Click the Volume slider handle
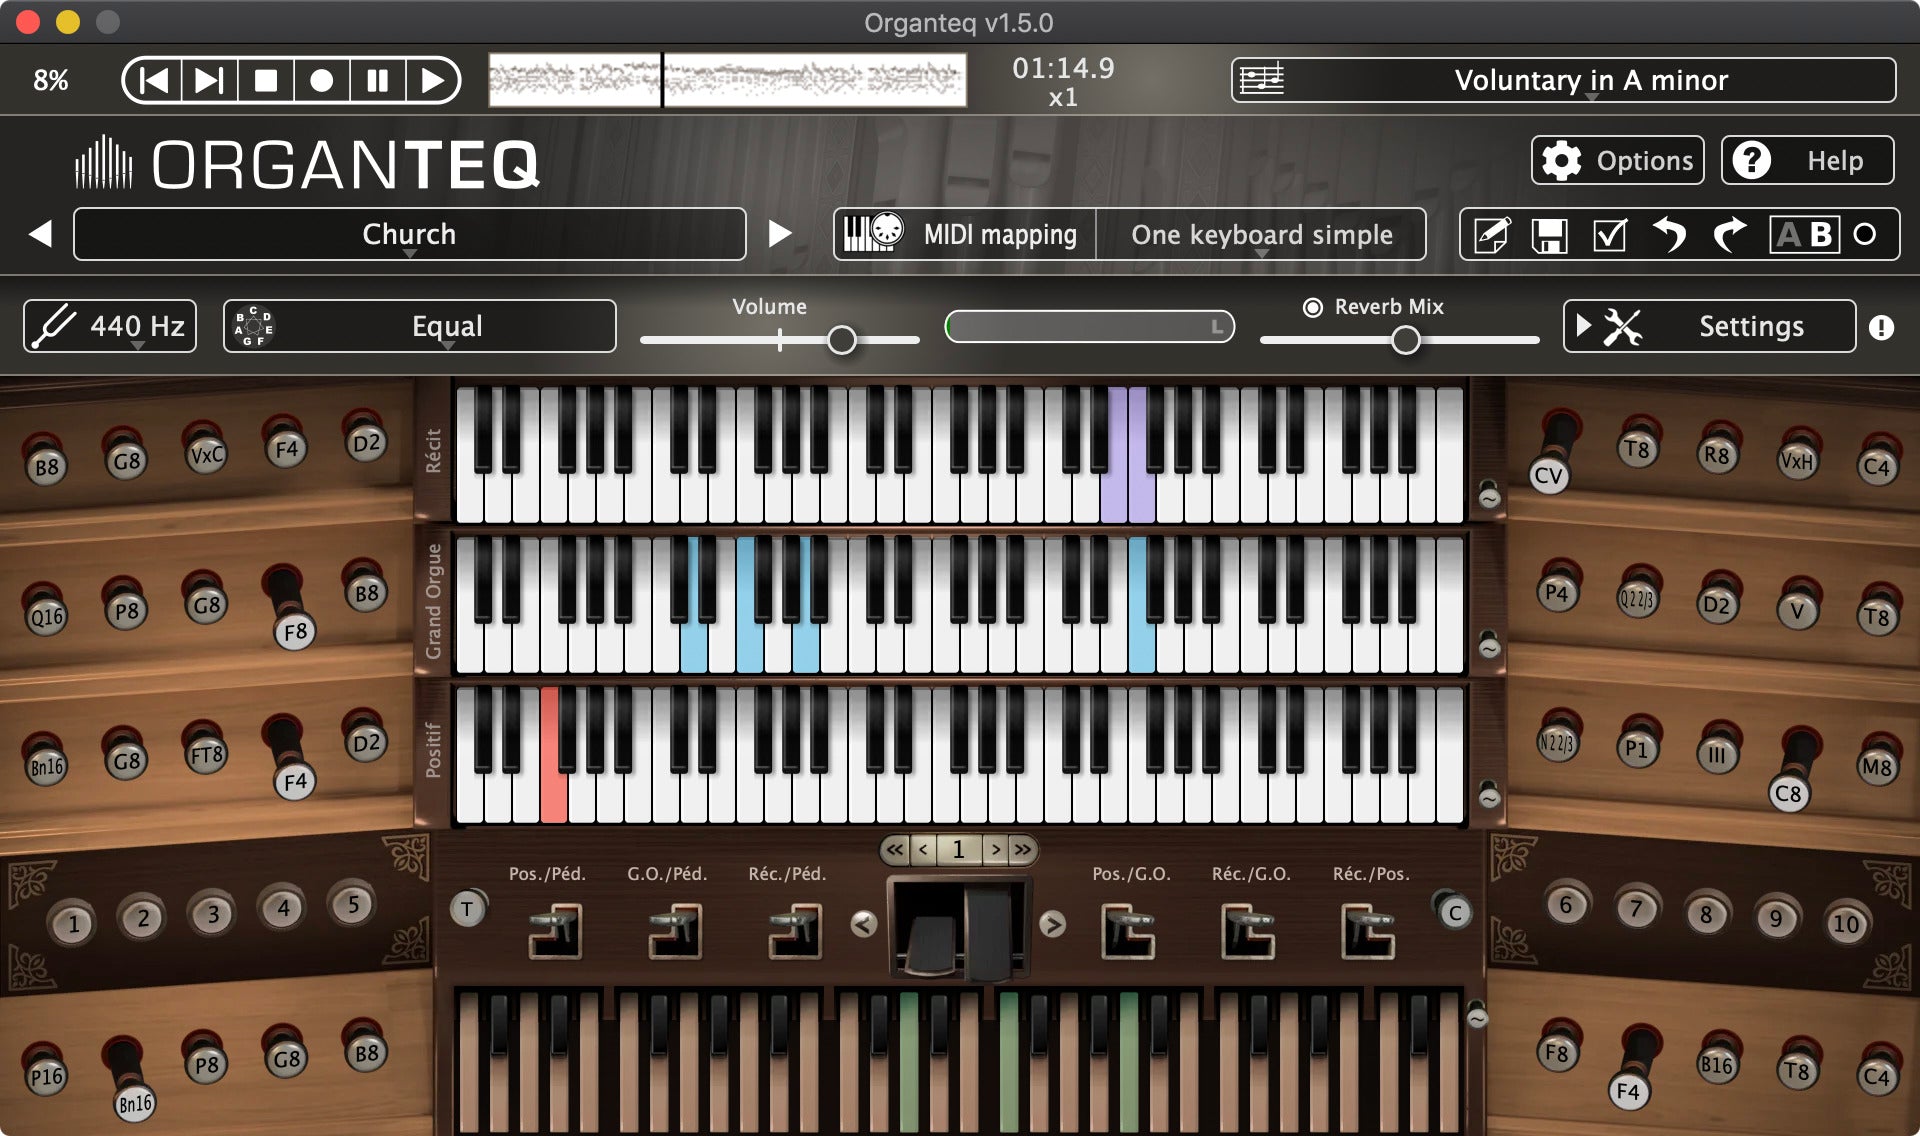 842,341
